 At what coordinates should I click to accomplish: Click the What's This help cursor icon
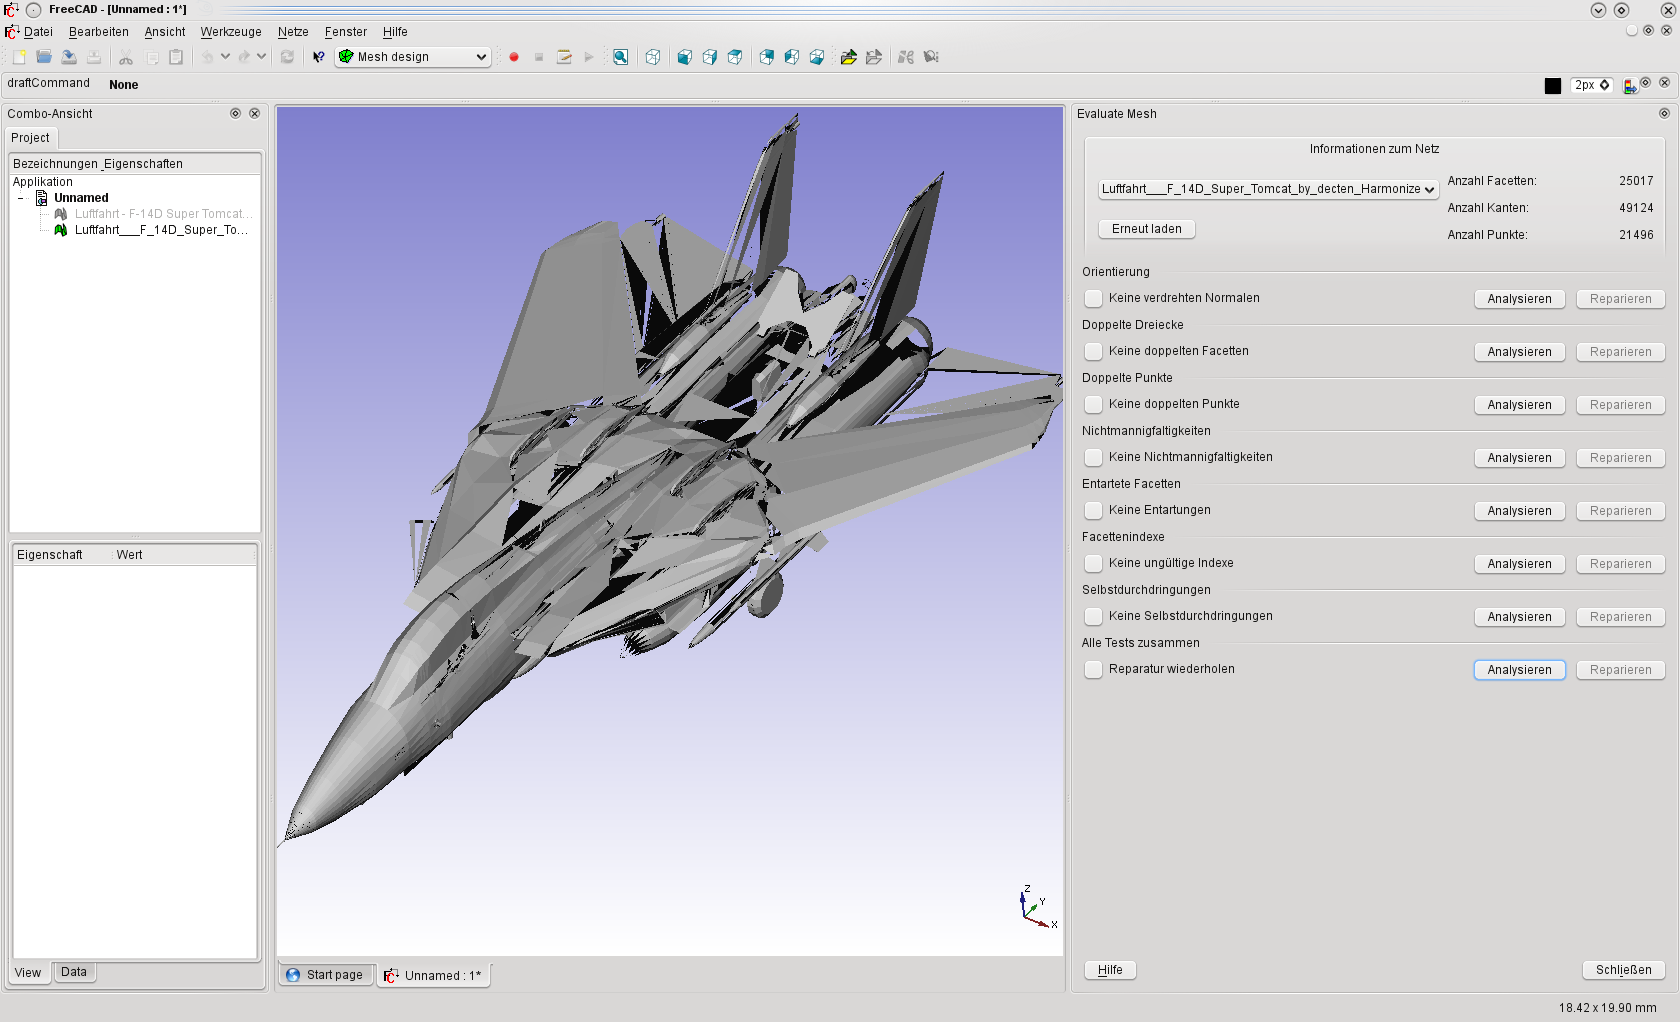pos(318,57)
